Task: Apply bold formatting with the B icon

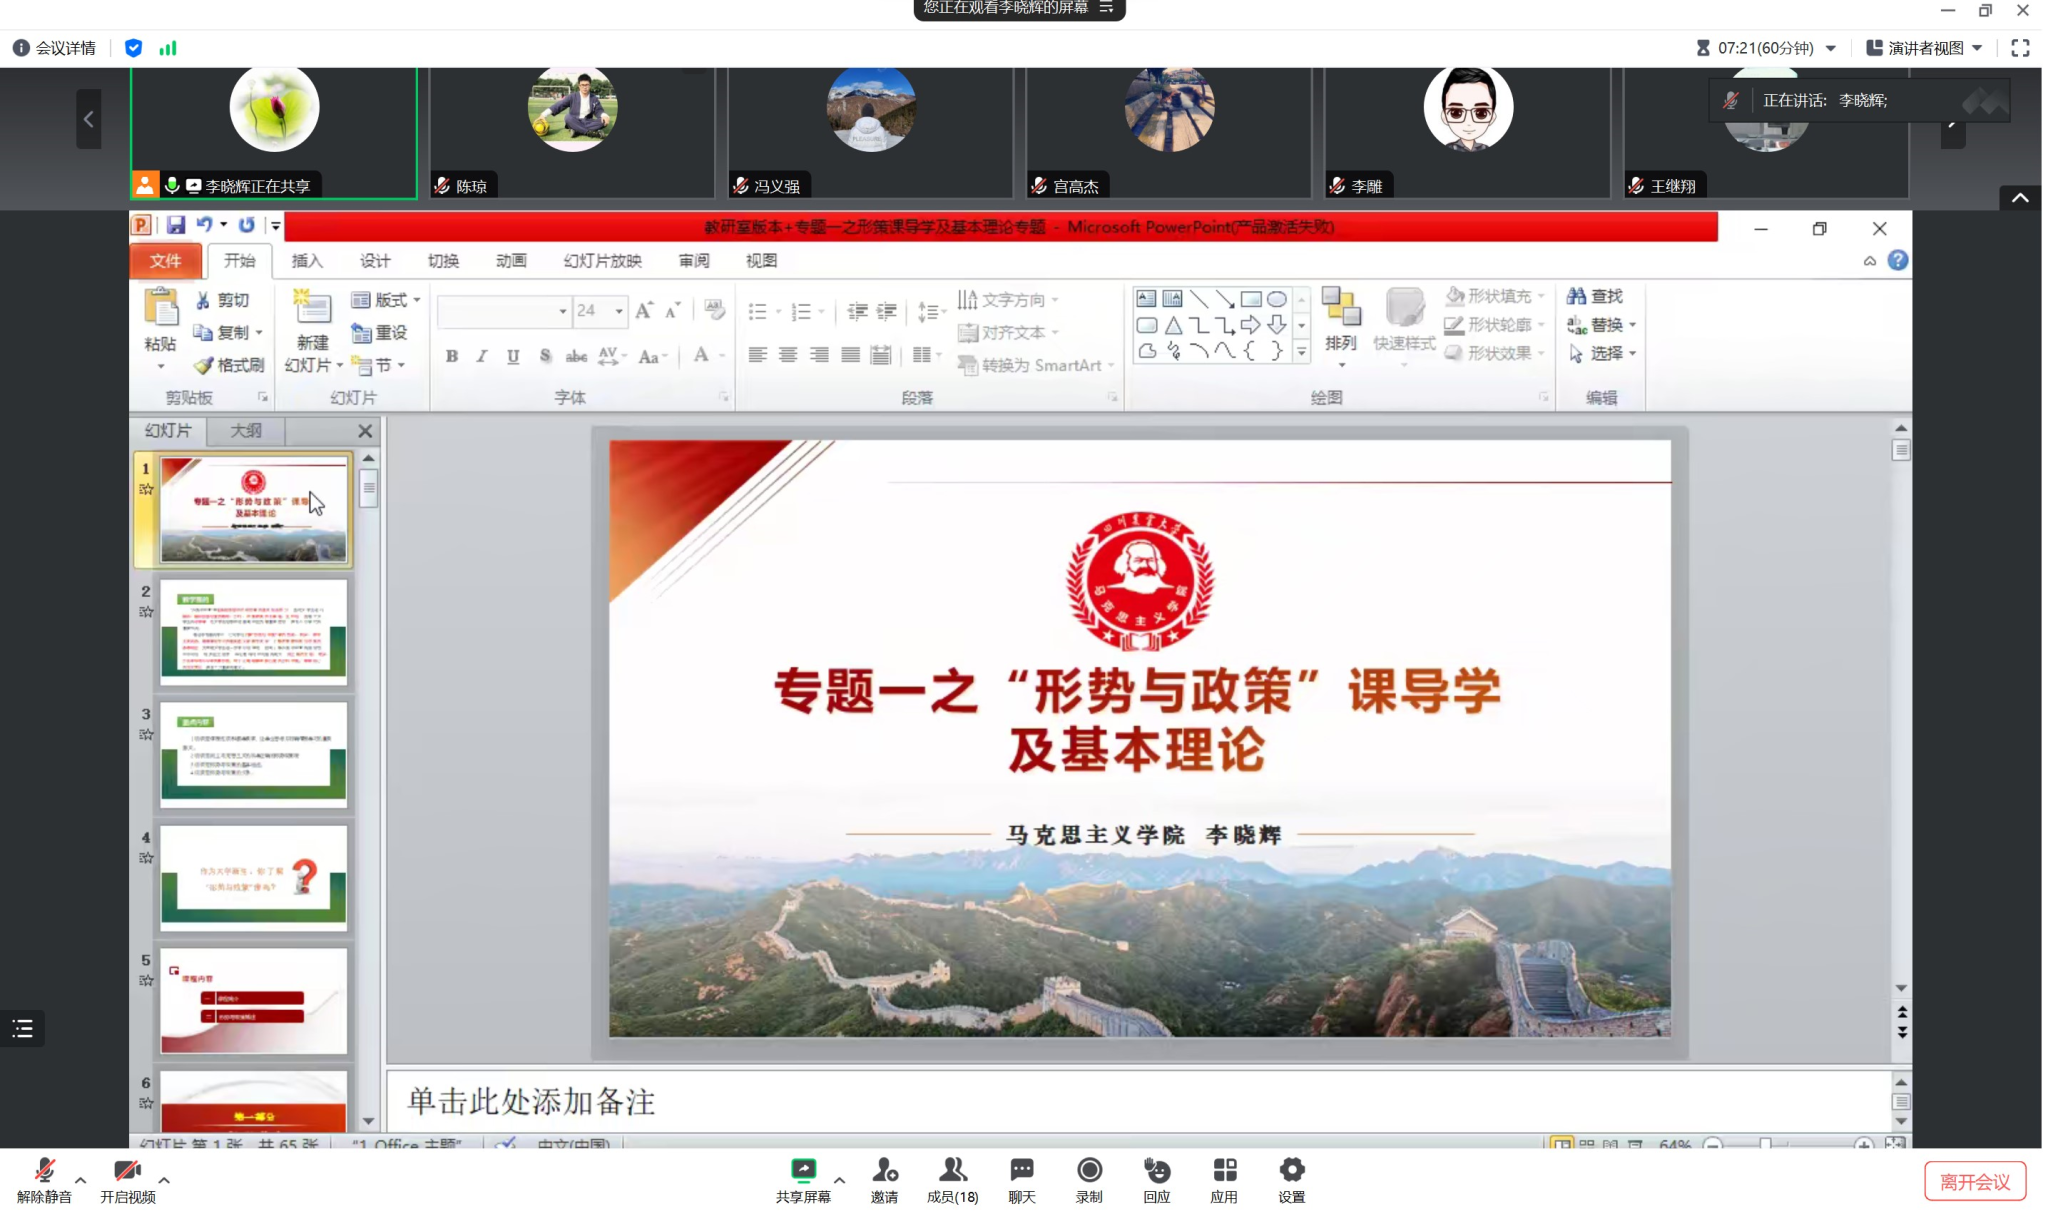Action: 452,354
